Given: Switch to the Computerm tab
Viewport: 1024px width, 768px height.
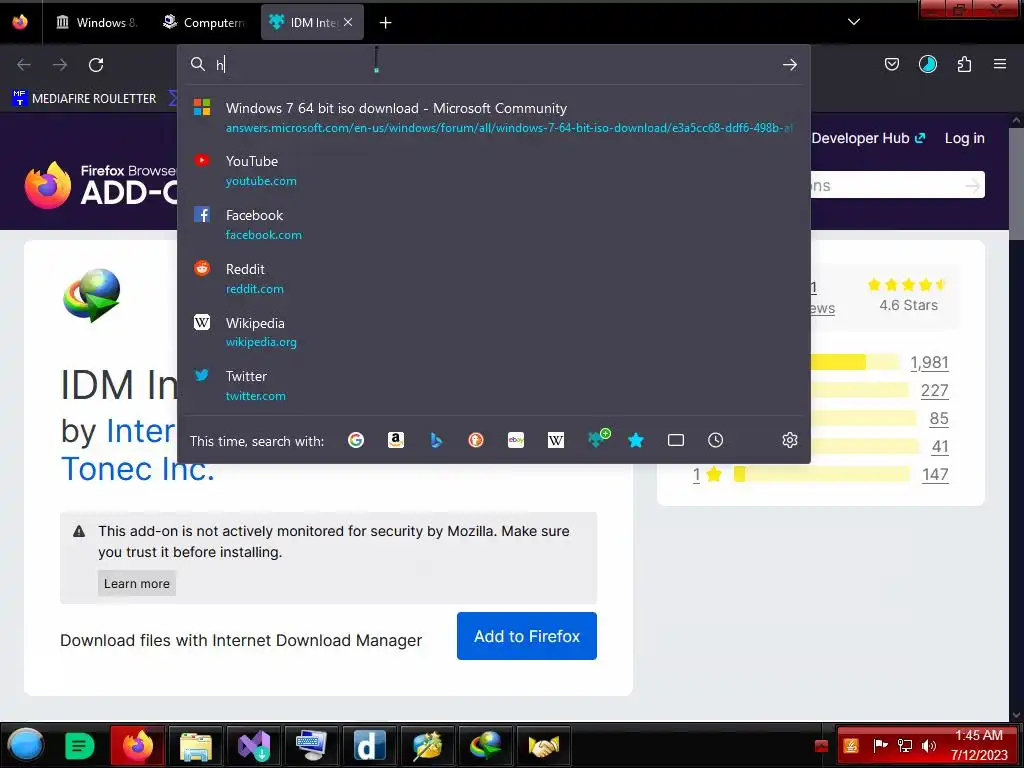Looking at the screenshot, I should [204, 22].
